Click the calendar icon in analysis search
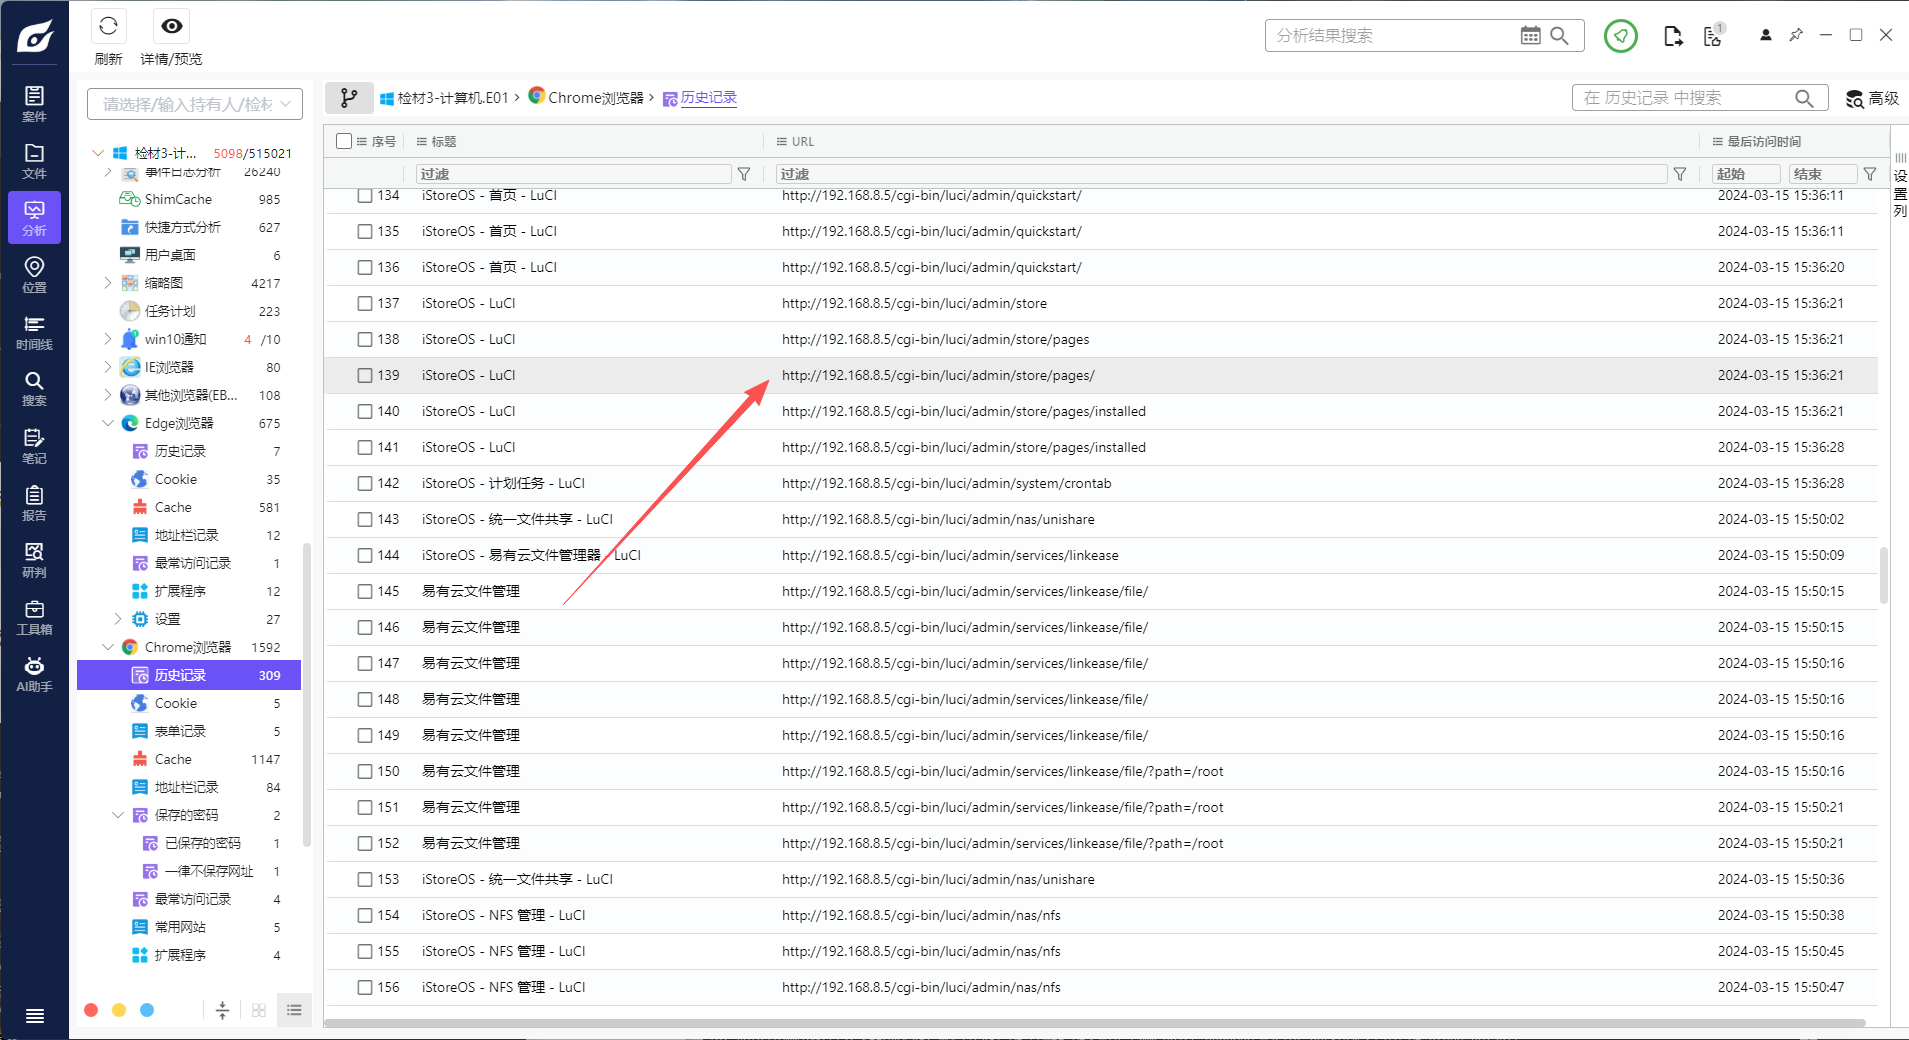 click(1530, 35)
